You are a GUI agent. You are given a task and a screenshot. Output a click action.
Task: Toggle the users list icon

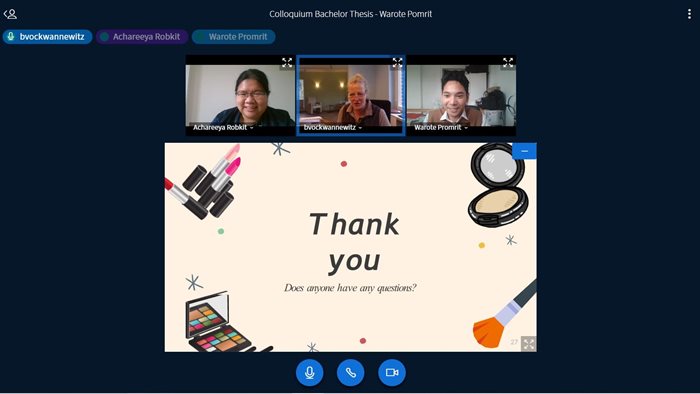[10, 14]
